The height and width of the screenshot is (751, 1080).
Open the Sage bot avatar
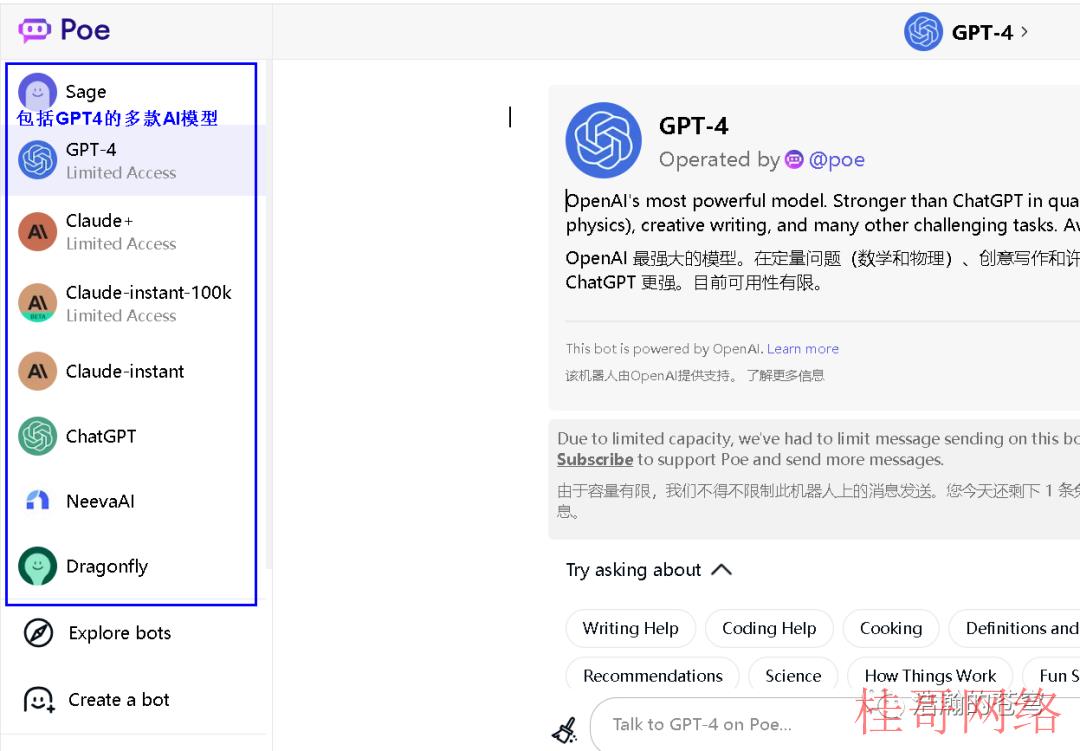point(37,92)
